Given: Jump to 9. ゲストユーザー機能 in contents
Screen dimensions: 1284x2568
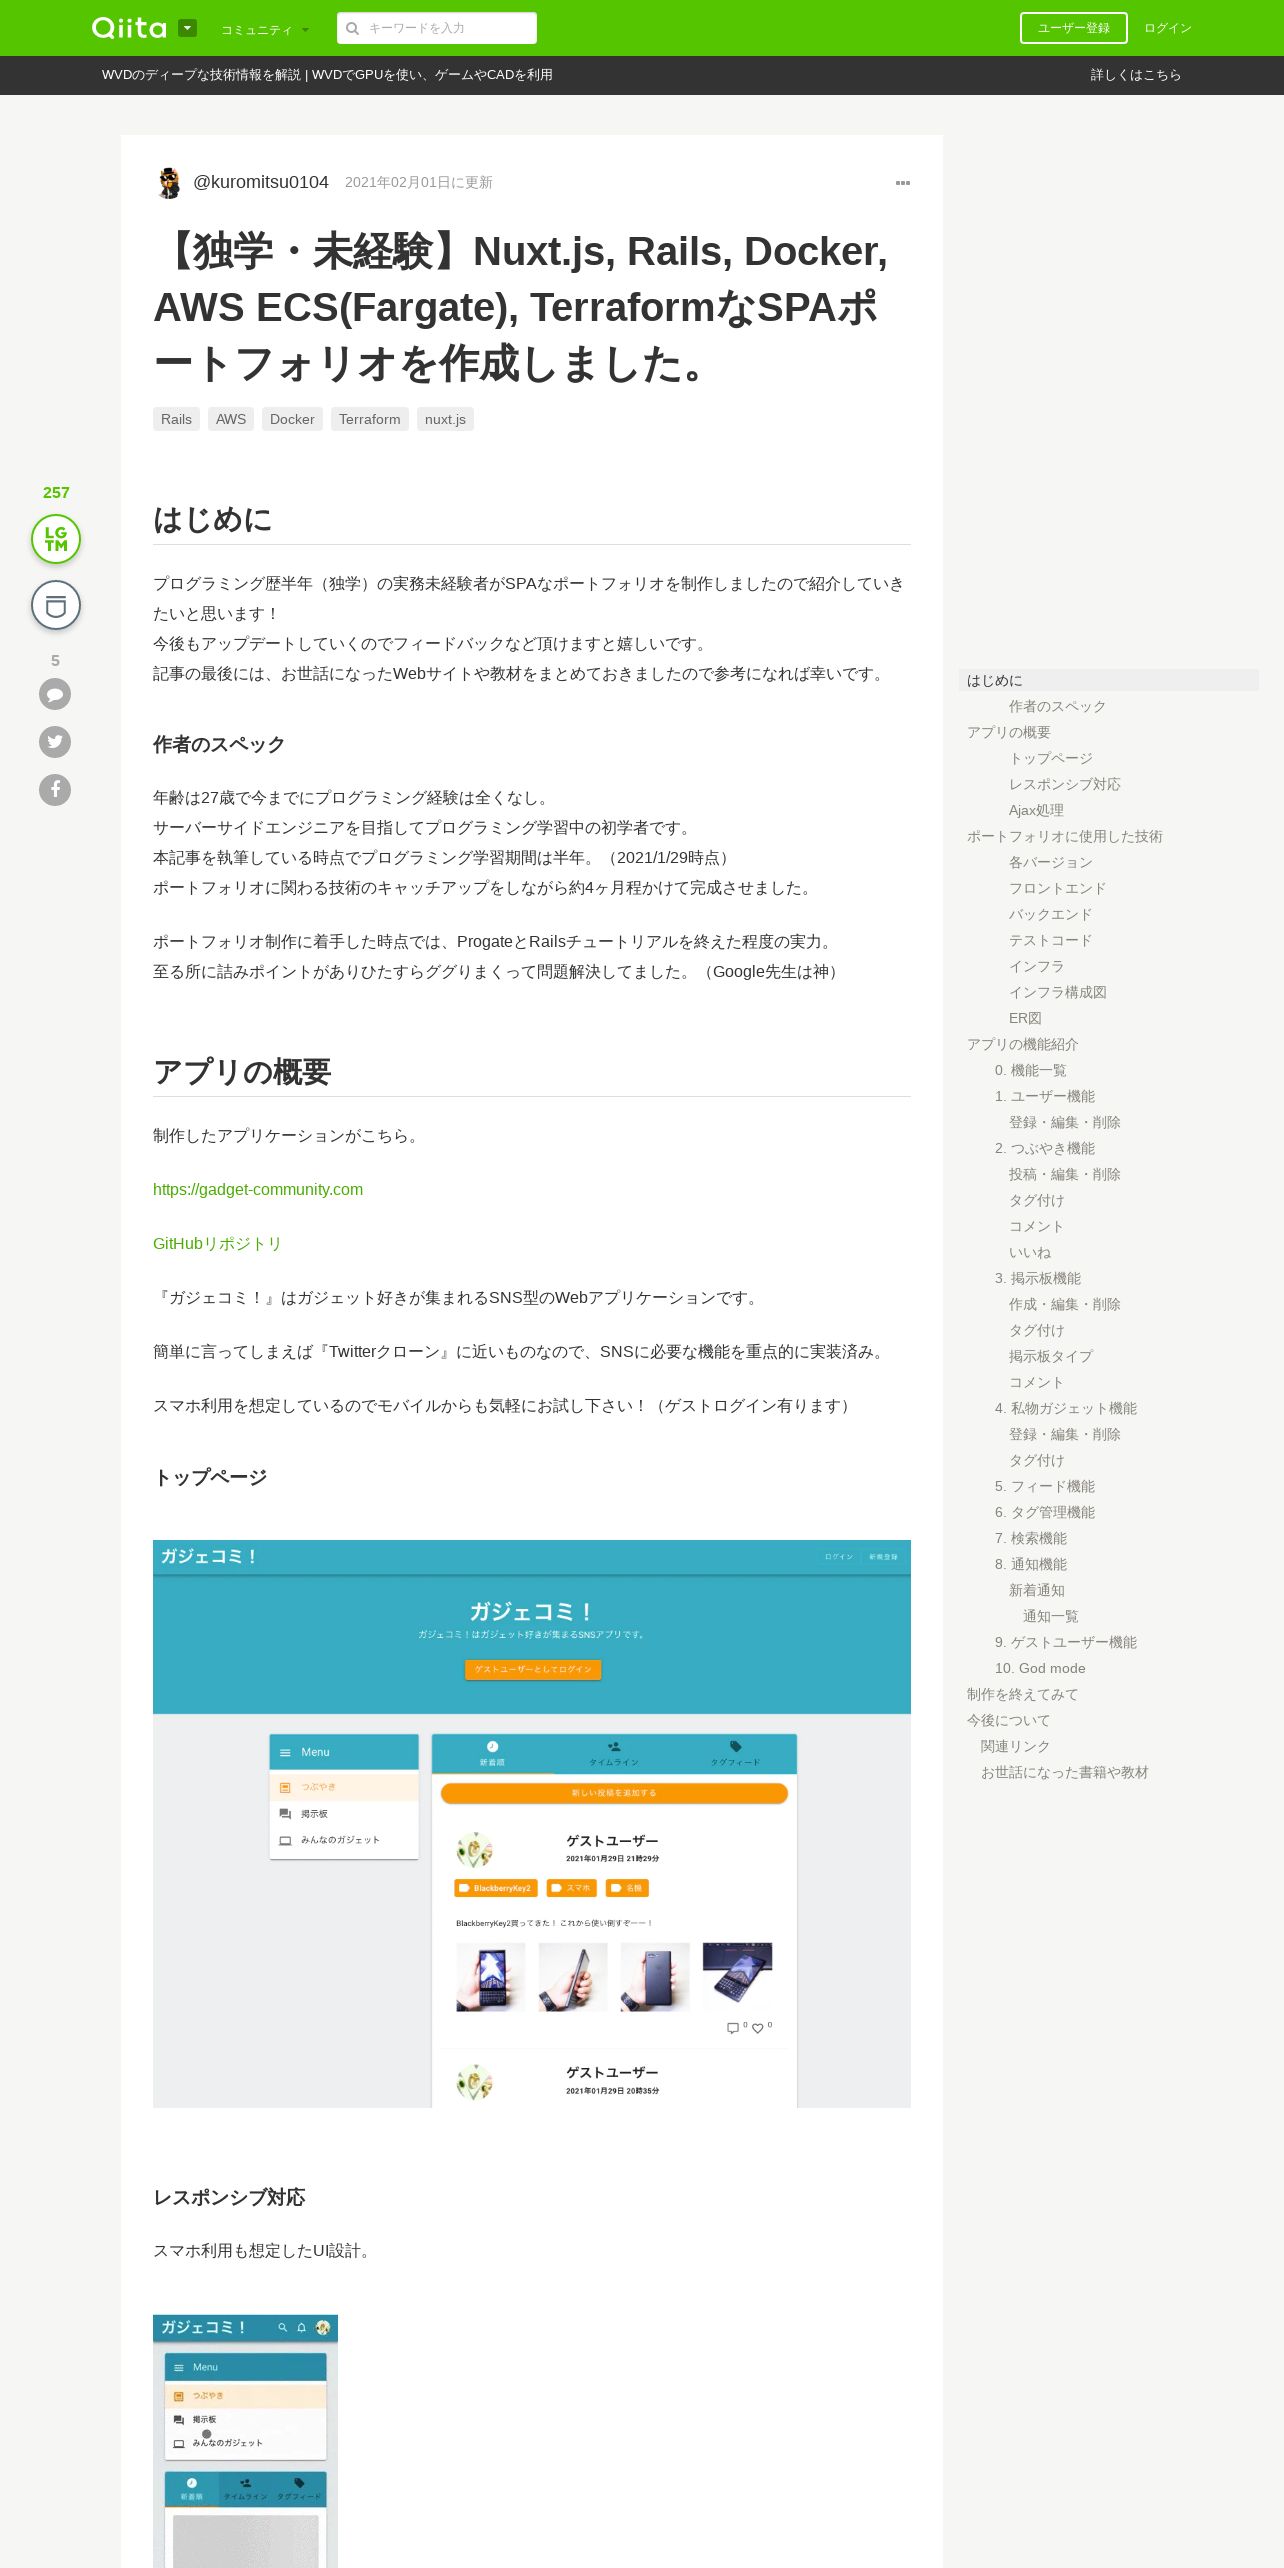Looking at the screenshot, I should pos(1065,1642).
